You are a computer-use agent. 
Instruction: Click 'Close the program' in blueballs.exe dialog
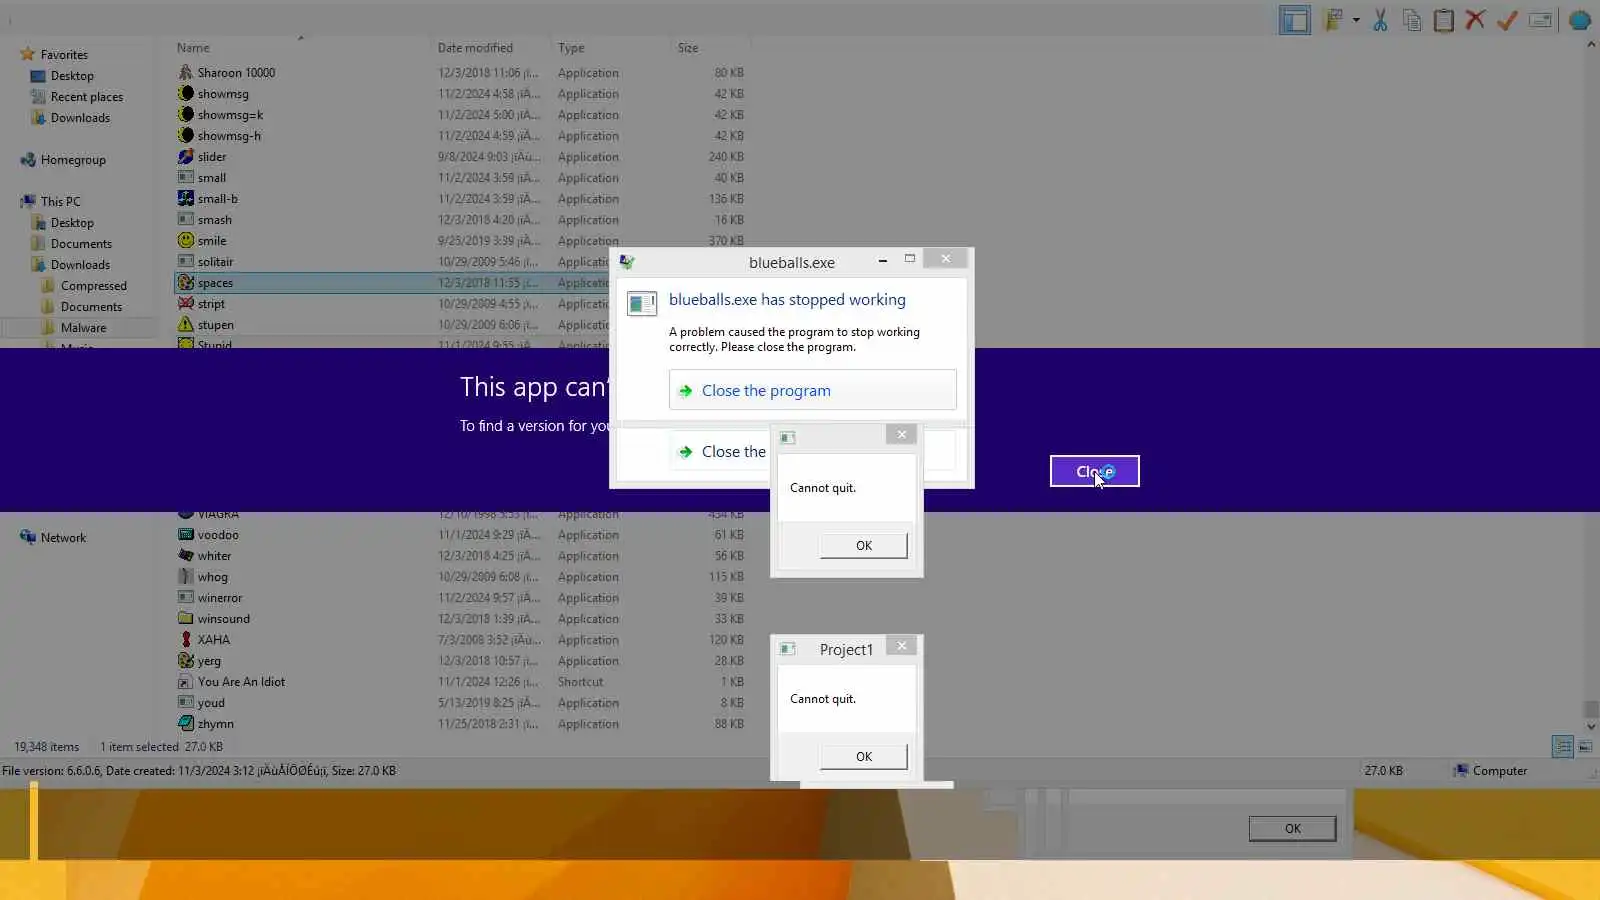812,390
